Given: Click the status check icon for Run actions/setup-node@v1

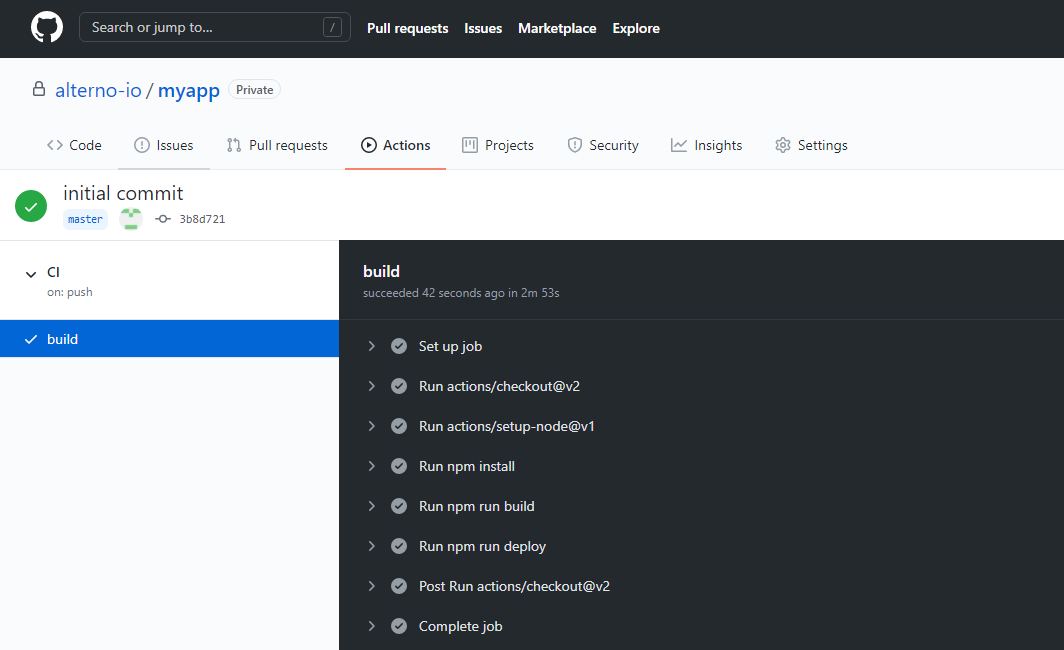Looking at the screenshot, I should [x=399, y=426].
